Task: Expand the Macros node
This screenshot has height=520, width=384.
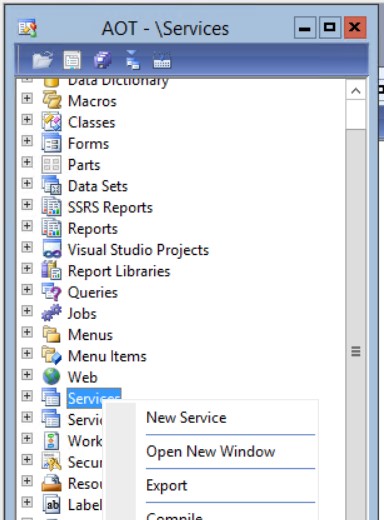Action: click(x=27, y=98)
